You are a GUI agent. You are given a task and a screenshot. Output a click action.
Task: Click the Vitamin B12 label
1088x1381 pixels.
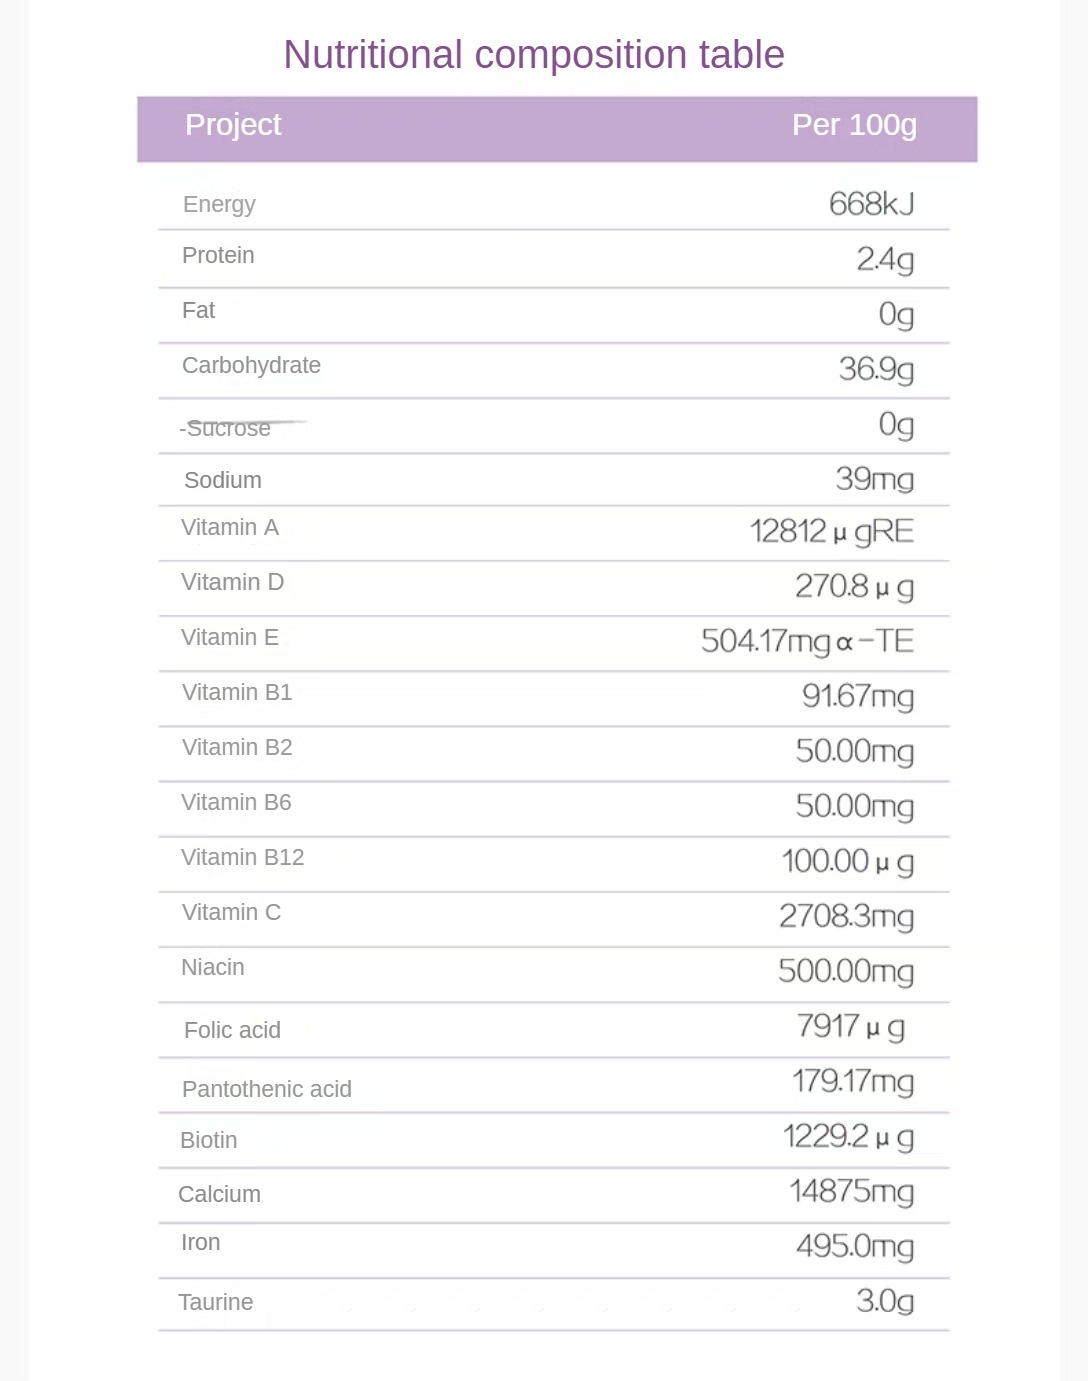click(242, 858)
